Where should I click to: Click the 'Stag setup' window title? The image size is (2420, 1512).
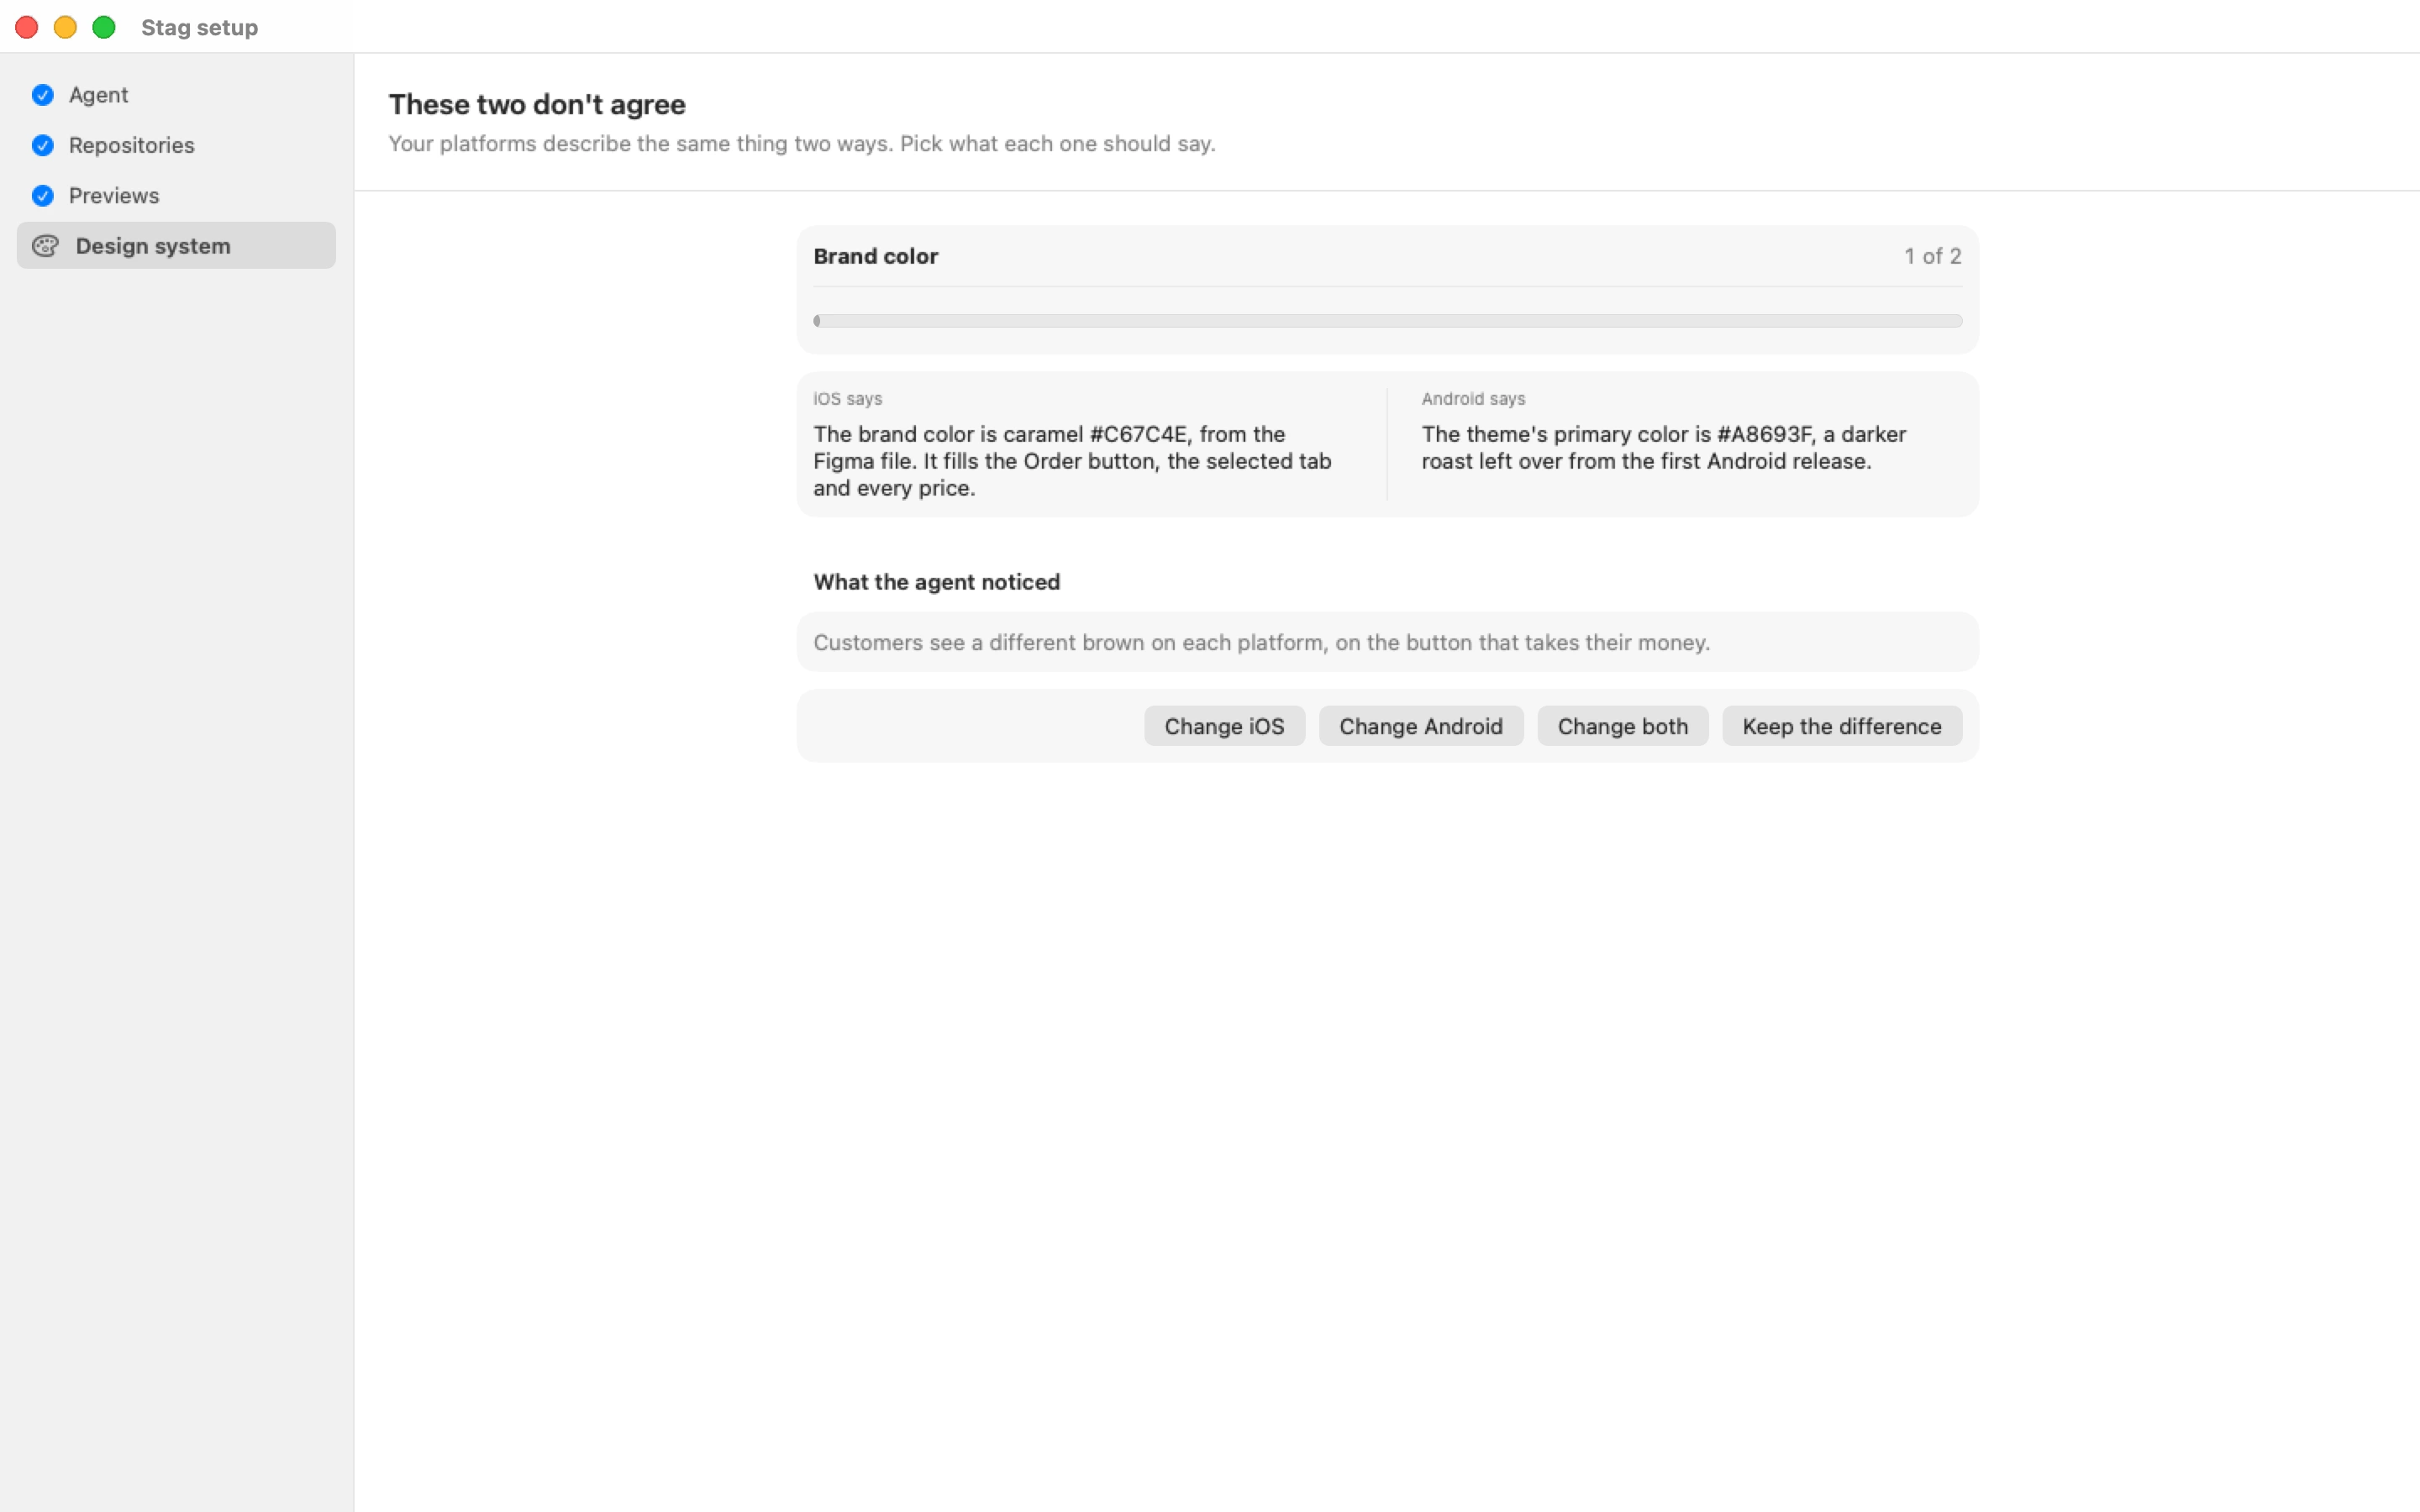tap(199, 28)
